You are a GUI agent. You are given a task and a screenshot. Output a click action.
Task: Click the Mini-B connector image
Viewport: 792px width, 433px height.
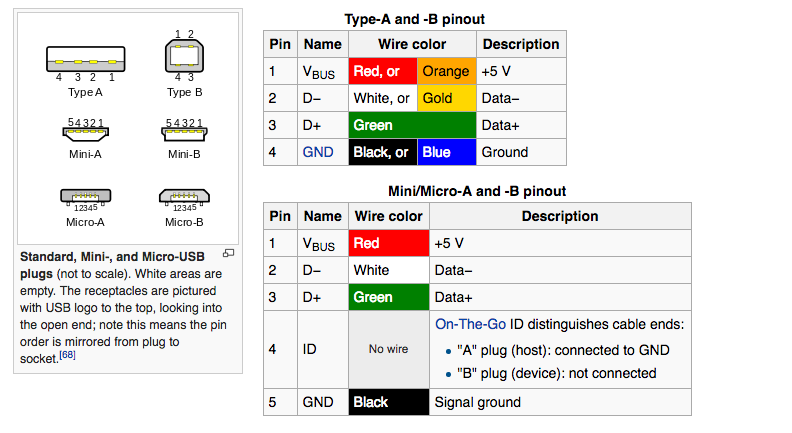click(x=184, y=132)
